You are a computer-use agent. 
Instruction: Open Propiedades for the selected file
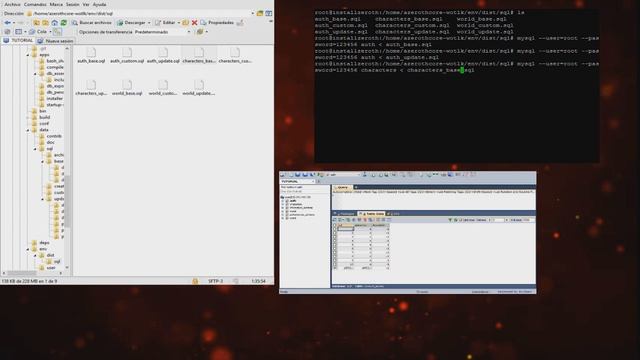217,23
